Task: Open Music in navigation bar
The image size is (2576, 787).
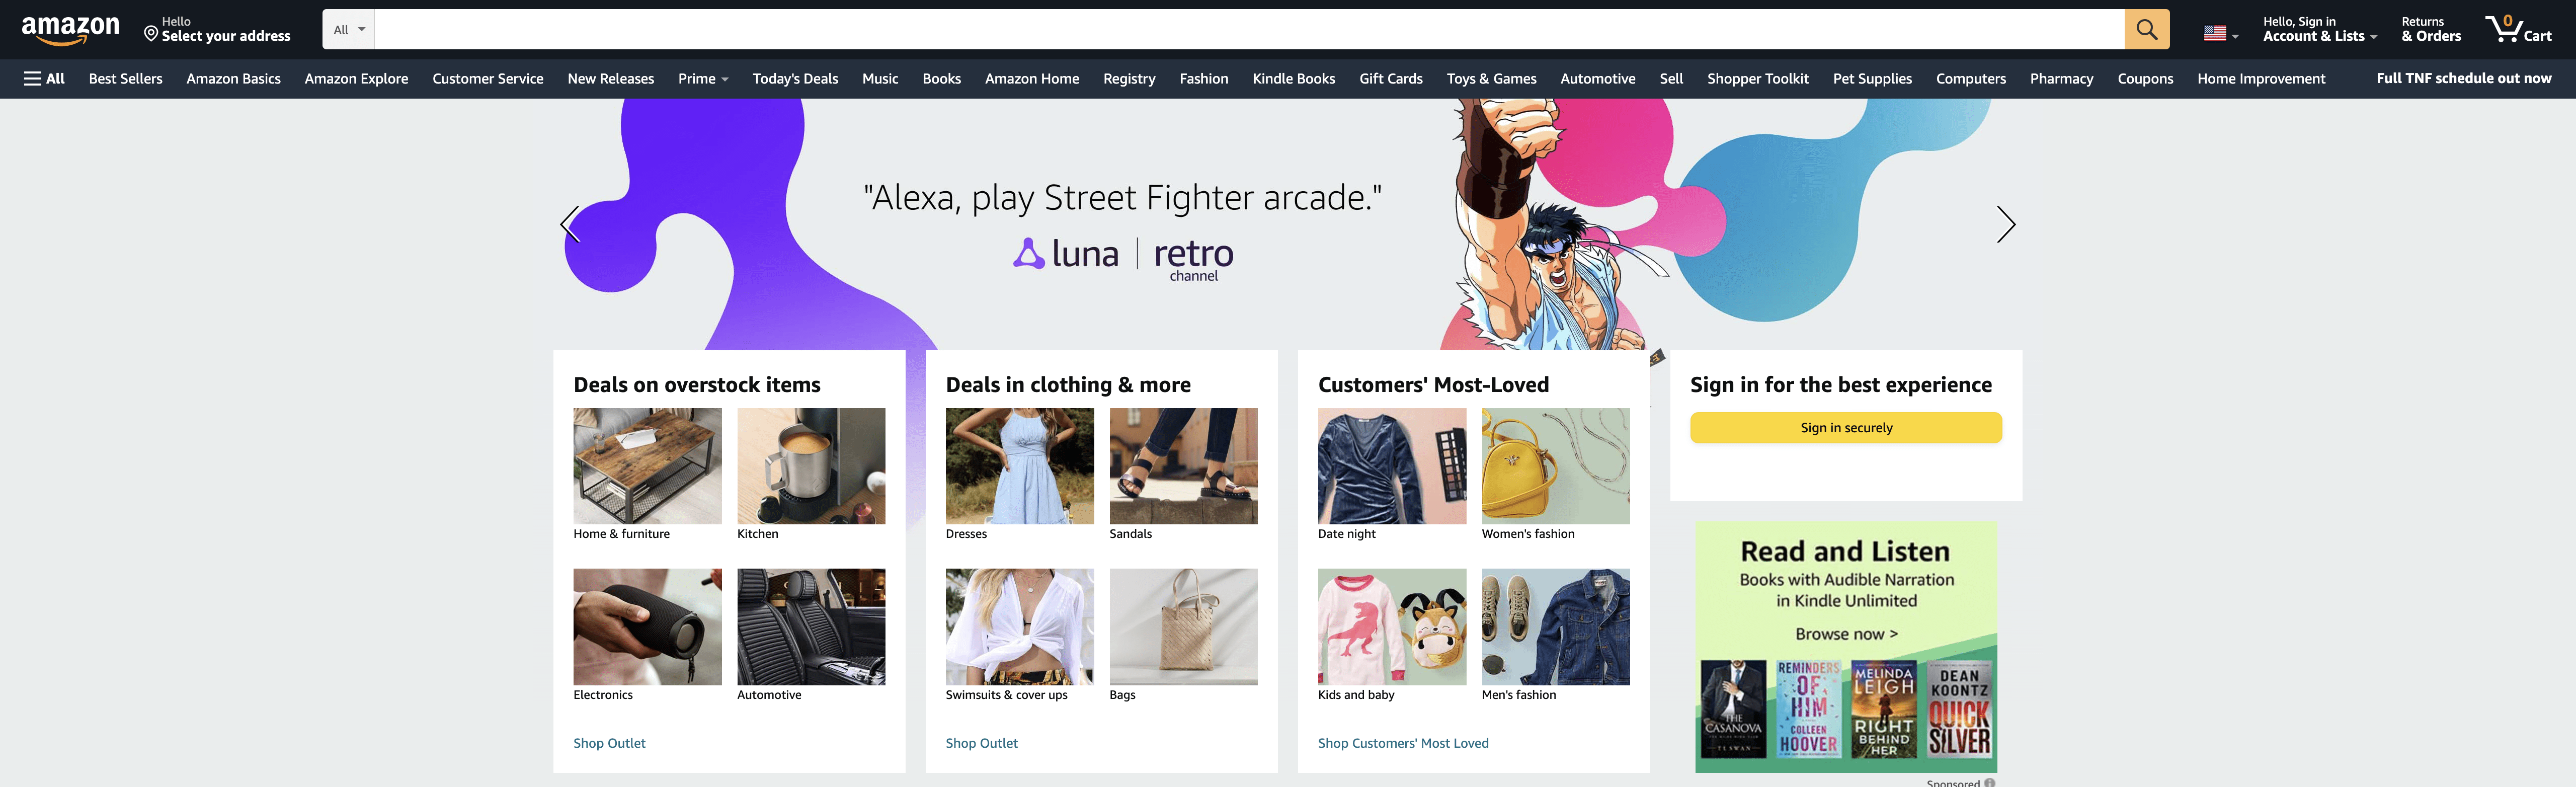Action: pyautogui.click(x=880, y=79)
